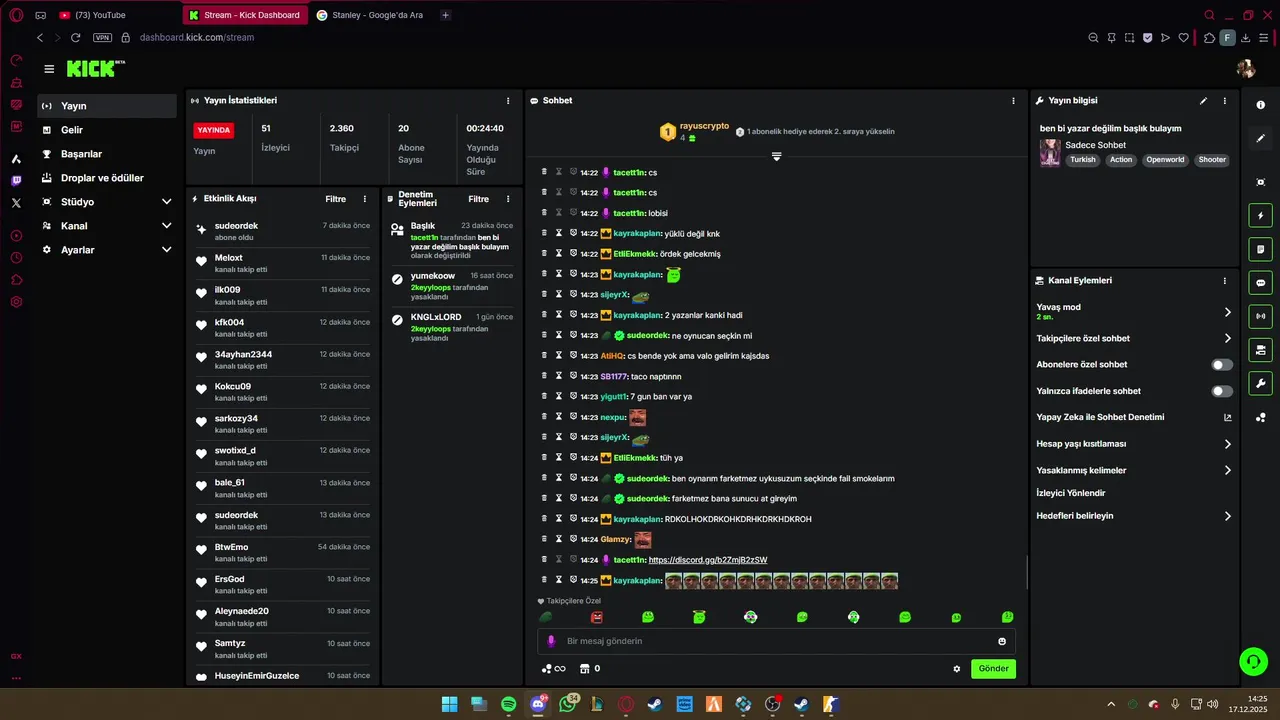Open Denetim Eylemleri filter

(479, 199)
